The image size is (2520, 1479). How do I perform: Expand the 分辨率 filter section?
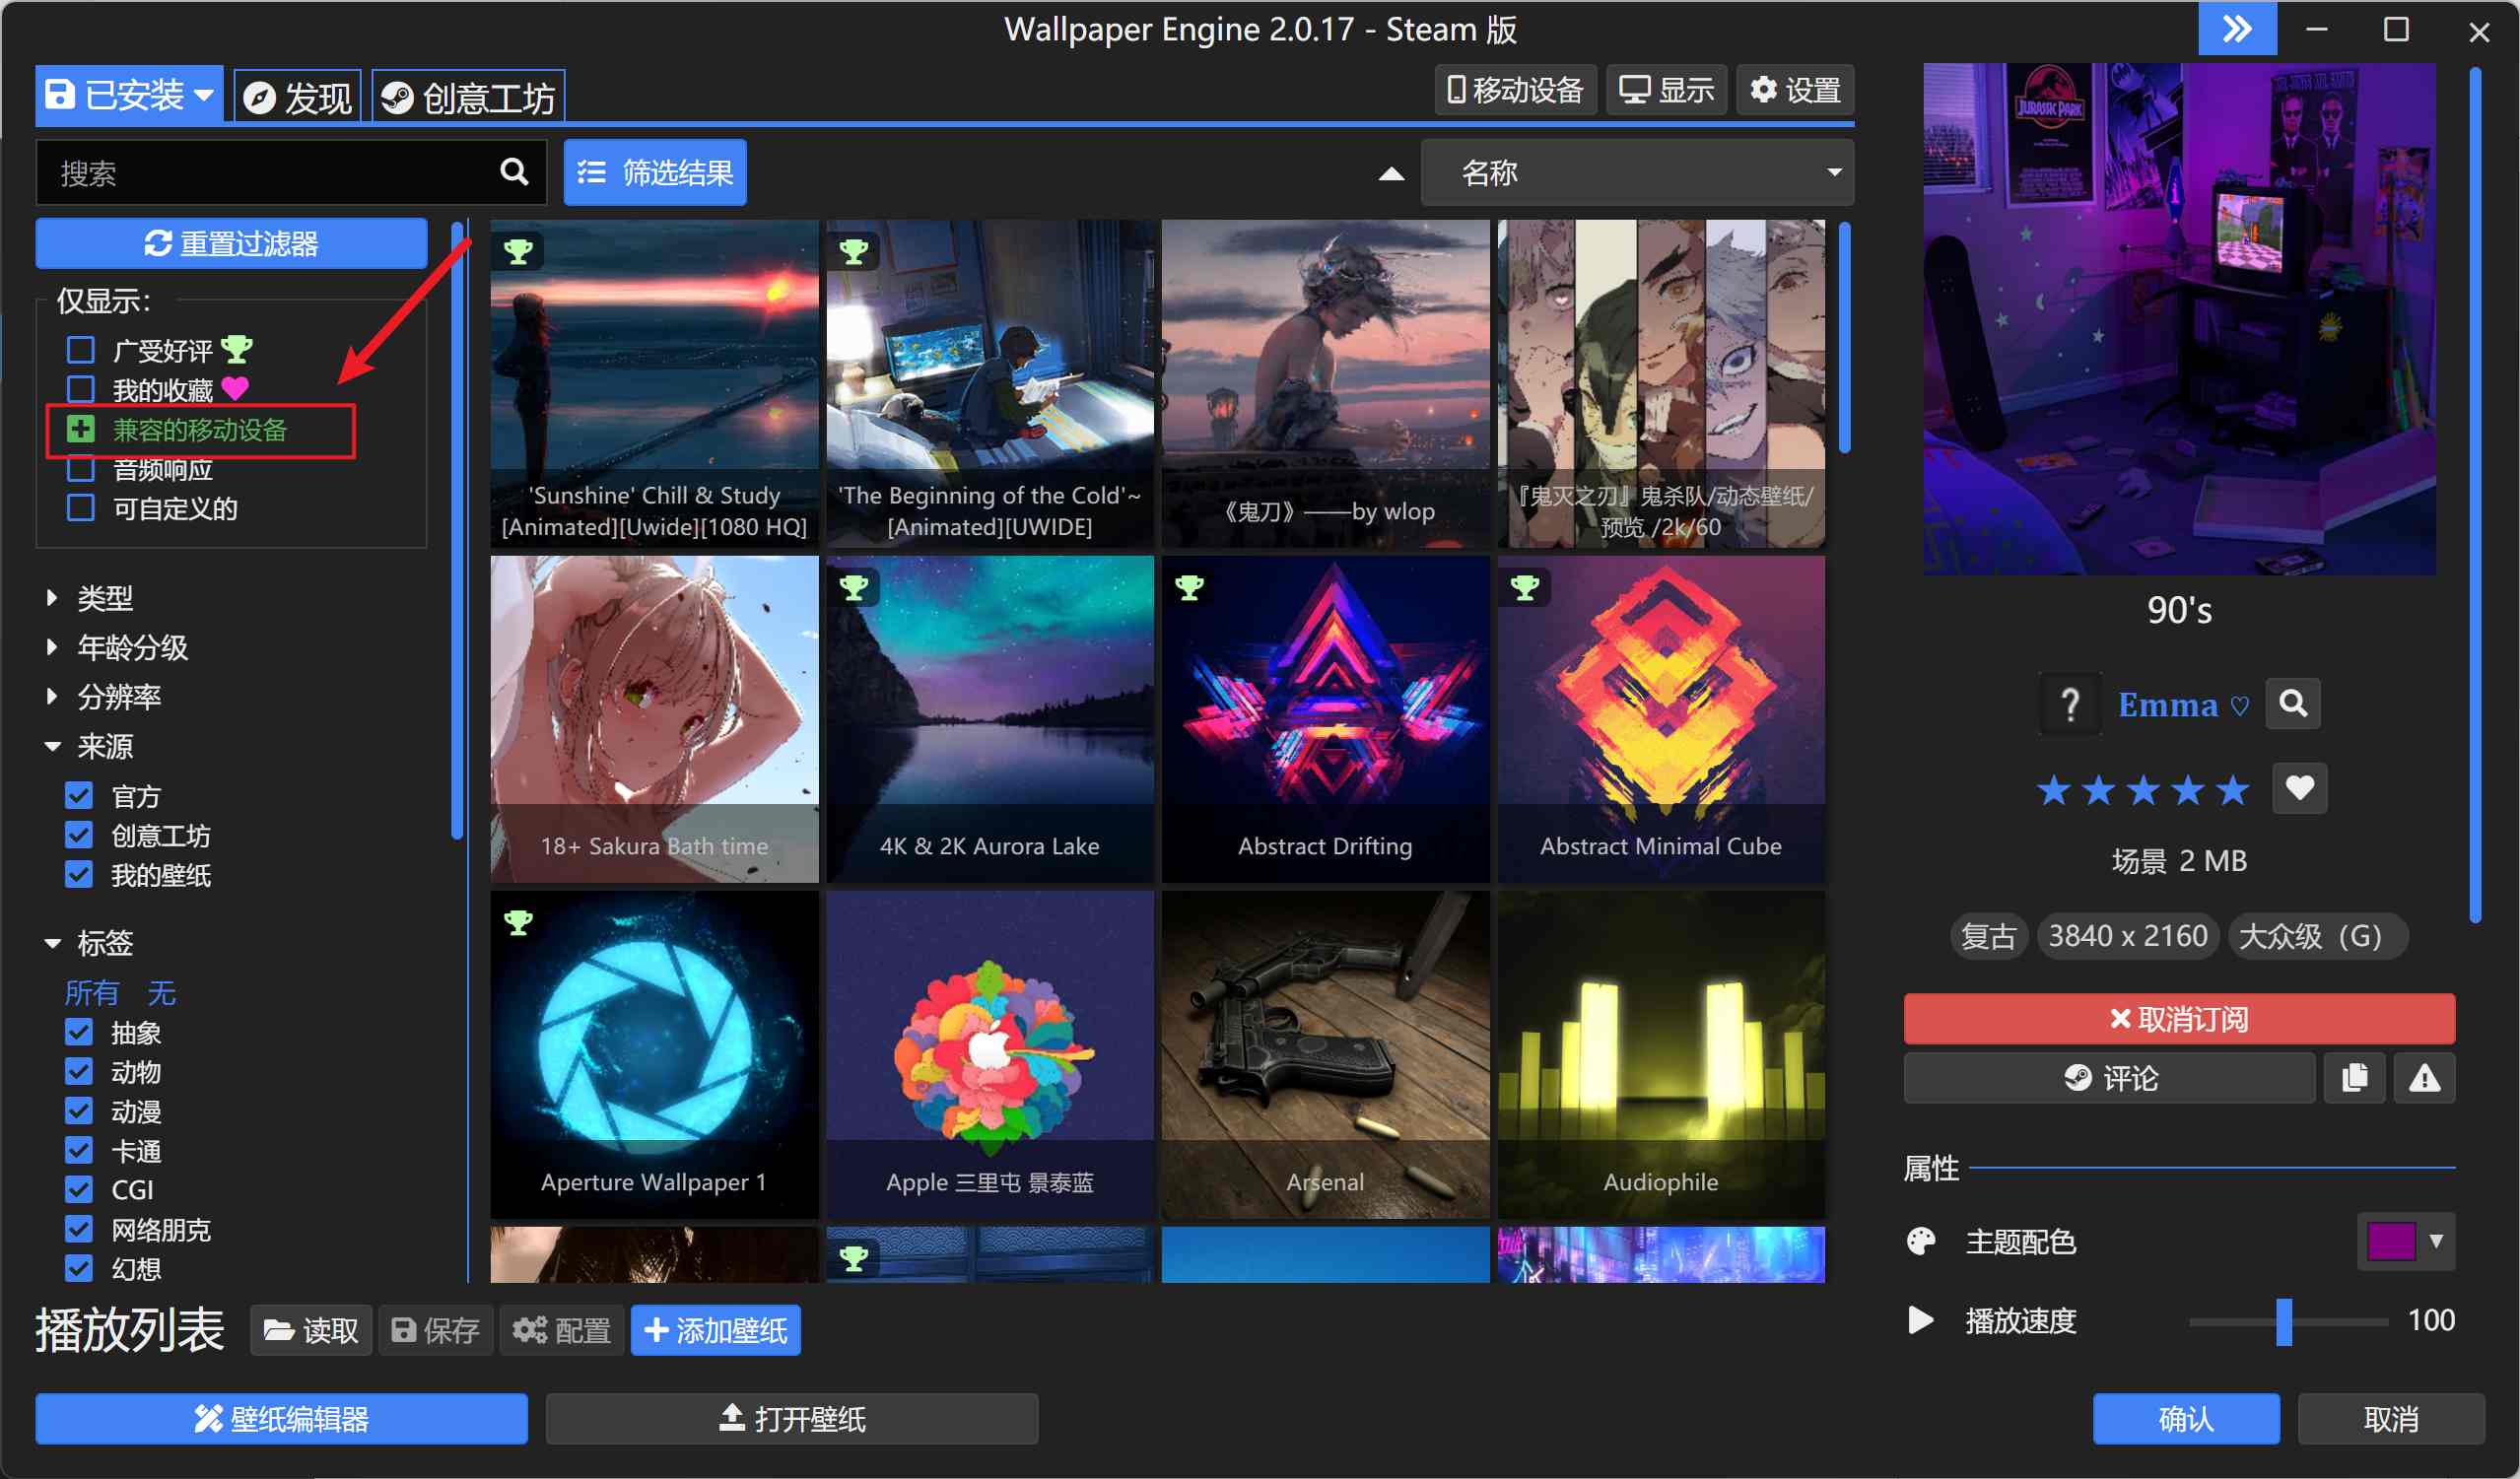[x=103, y=696]
